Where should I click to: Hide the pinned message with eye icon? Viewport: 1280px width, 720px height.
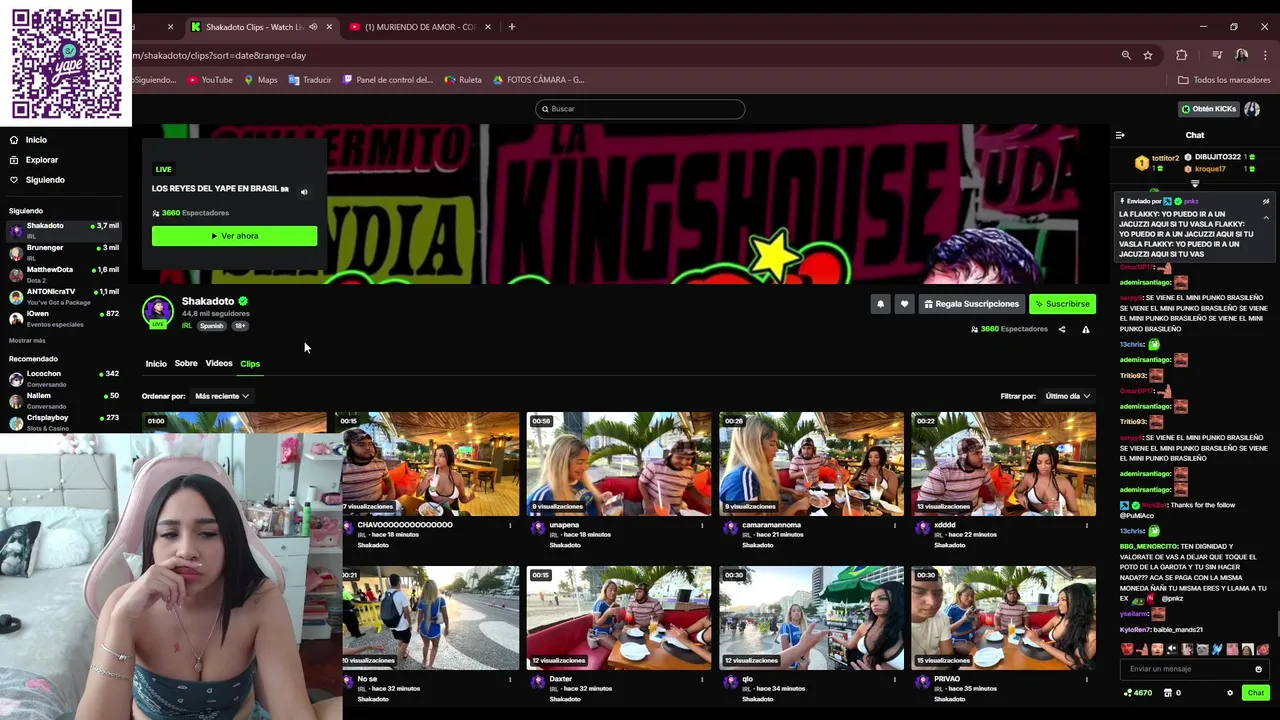click(x=1266, y=201)
